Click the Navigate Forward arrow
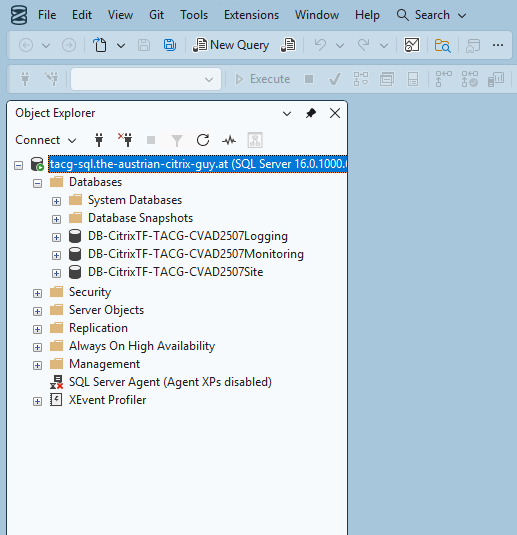Viewport: 517px width, 535px height. [69, 45]
